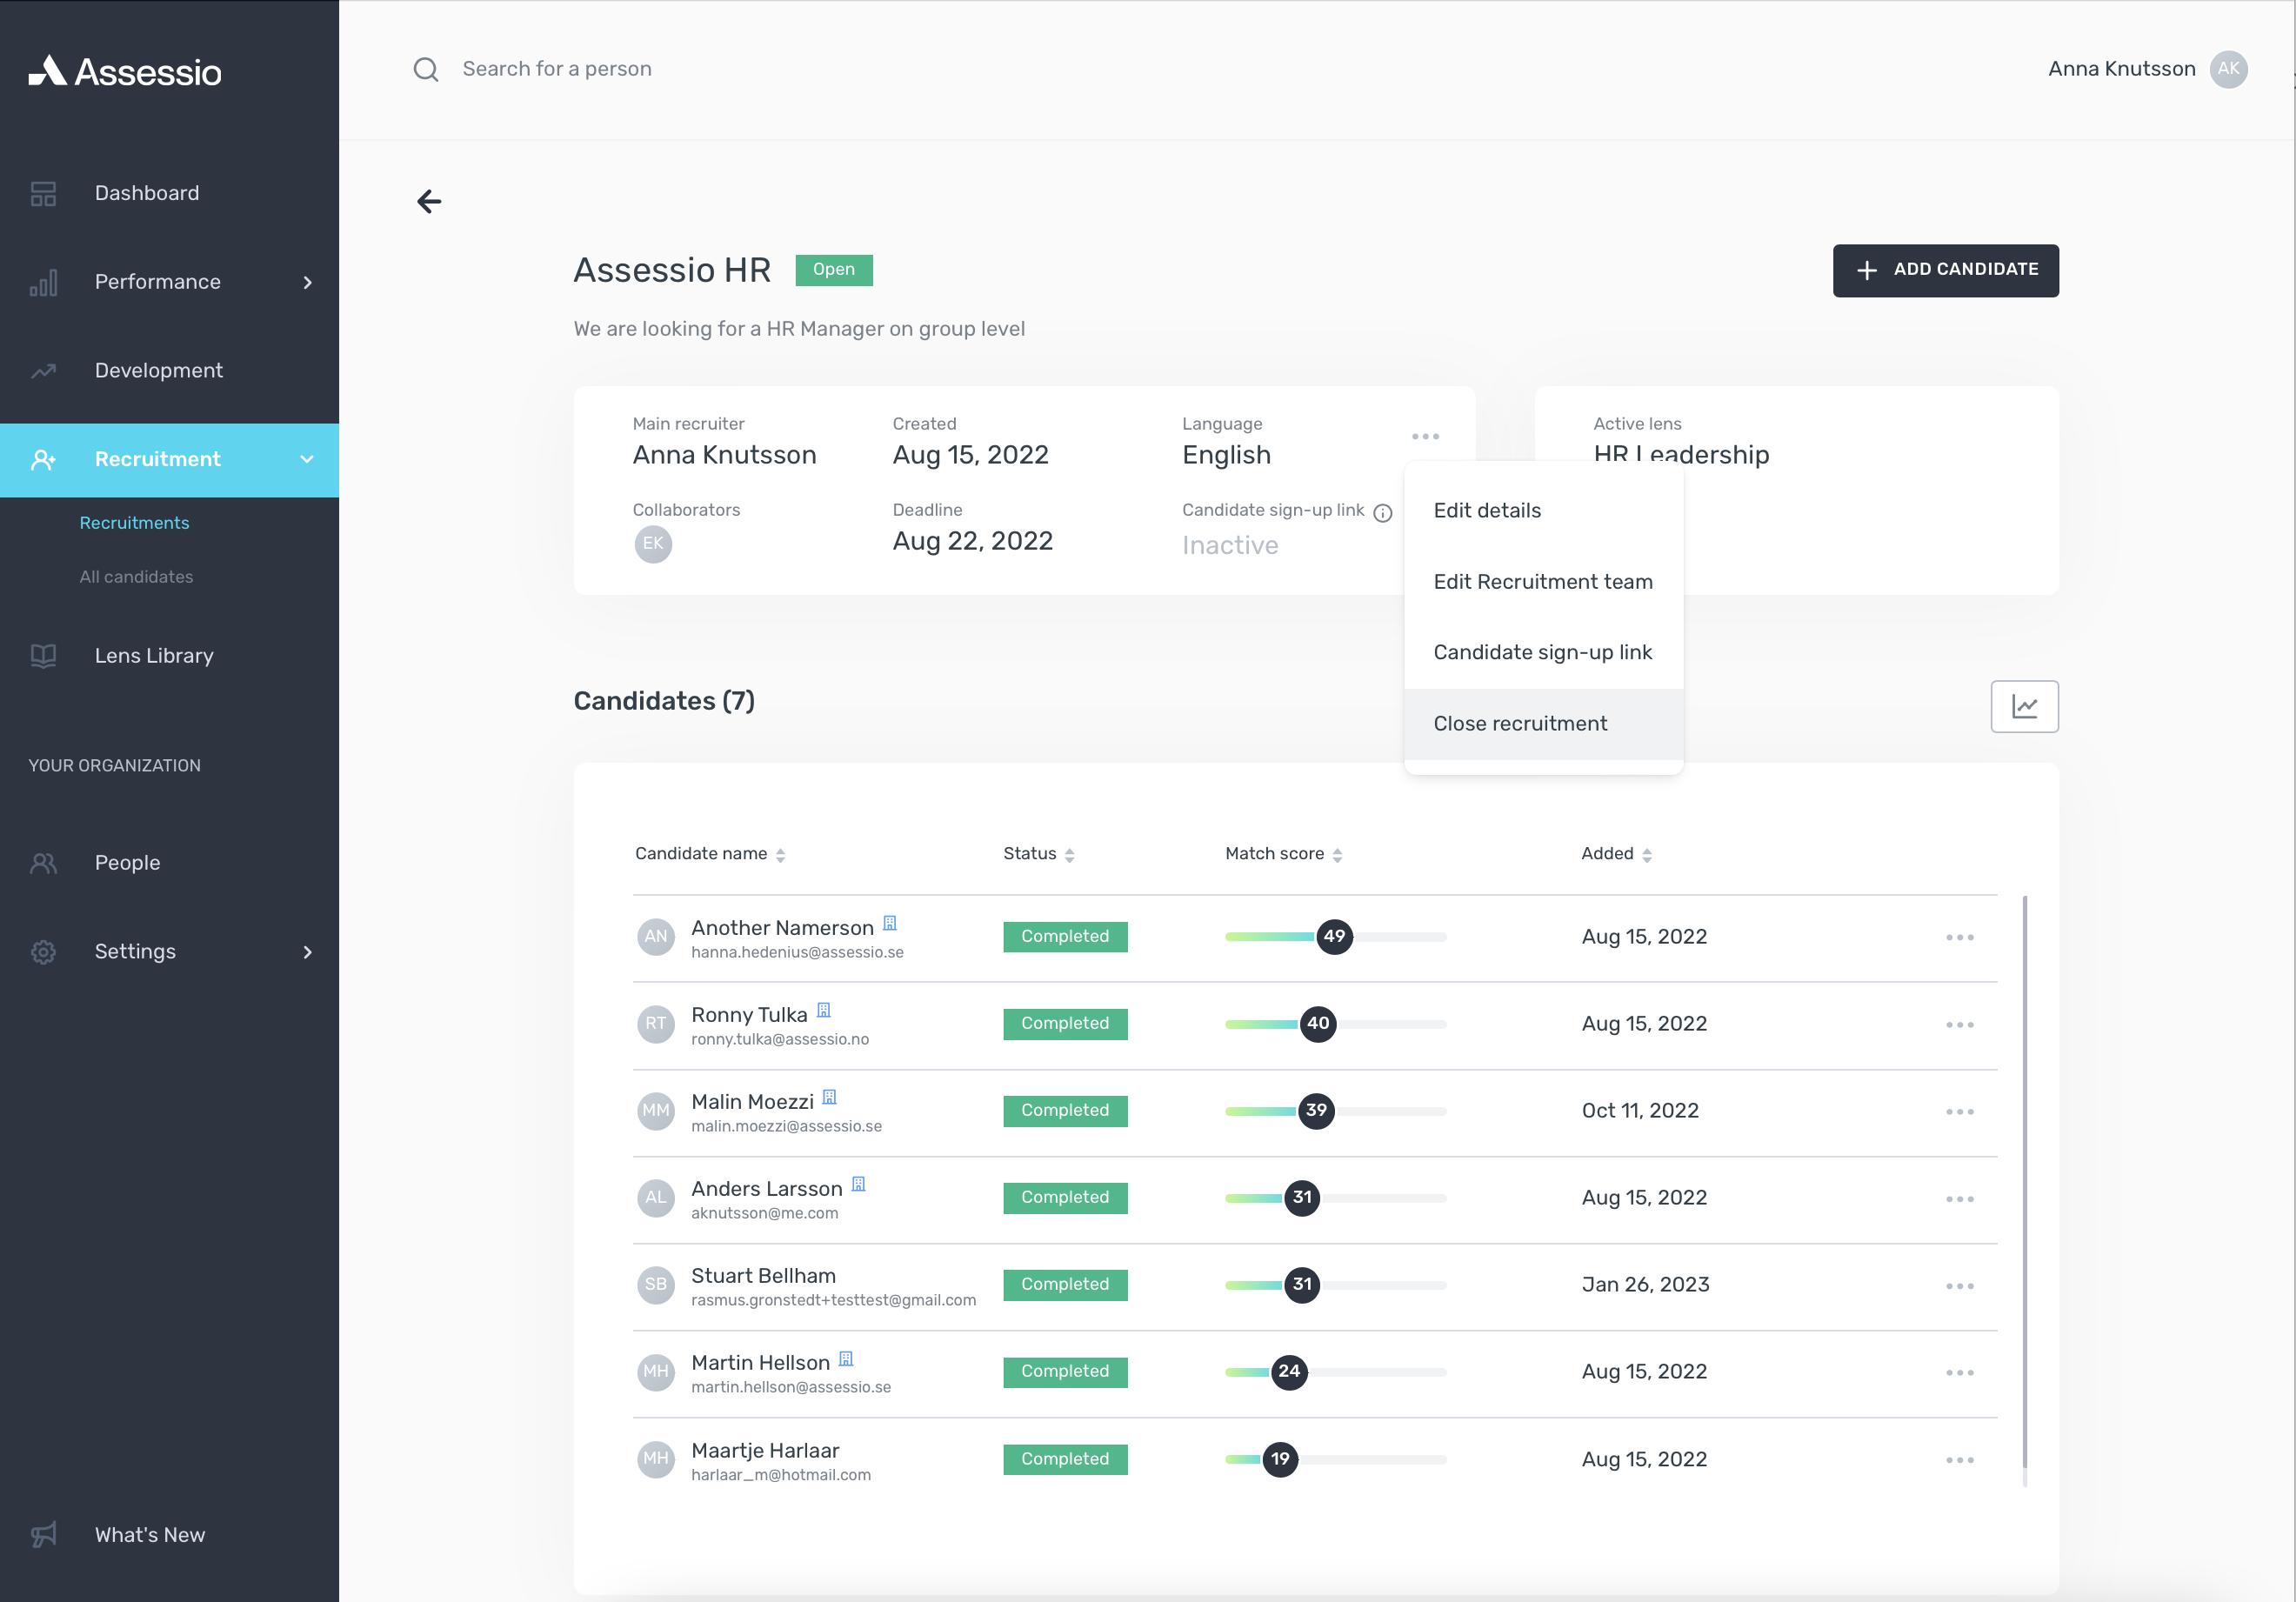Open the recruitment details three-dot menu
This screenshot has height=1602, width=2296.
coord(1425,436)
